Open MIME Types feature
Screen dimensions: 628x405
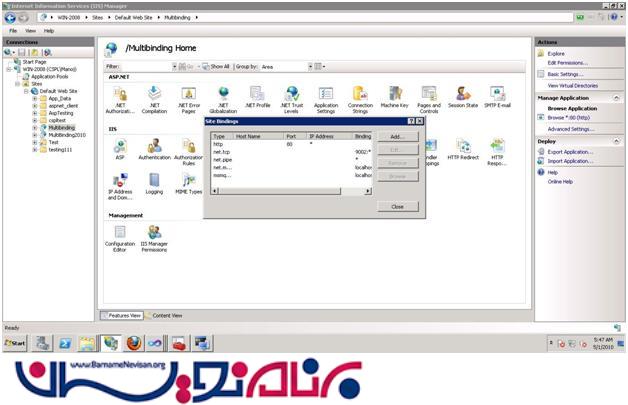[x=189, y=184]
